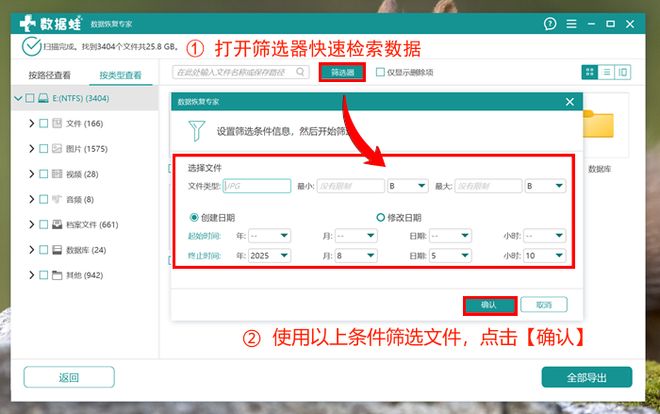Expand the 档案文件 (661) tree node
Viewport: 660px width, 414px height.
[32, 224]
